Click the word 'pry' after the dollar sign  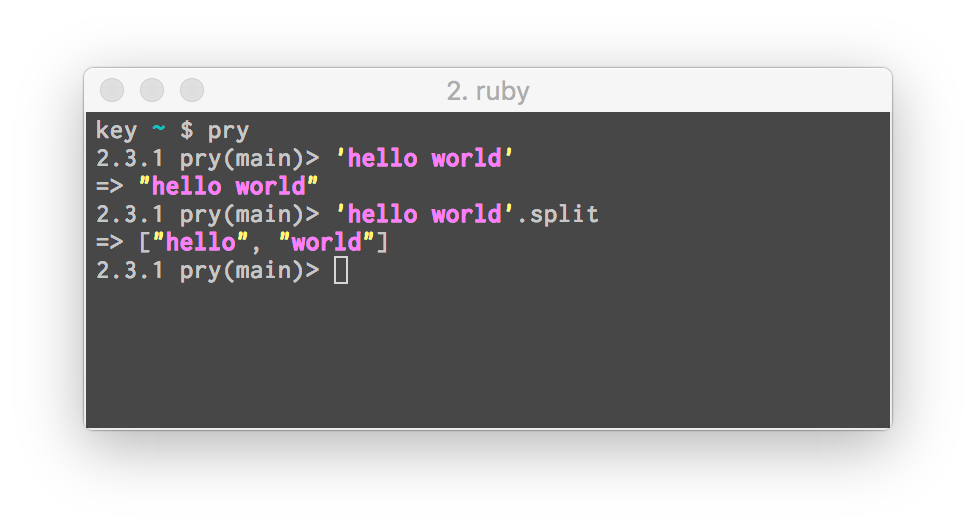[228, 132]
